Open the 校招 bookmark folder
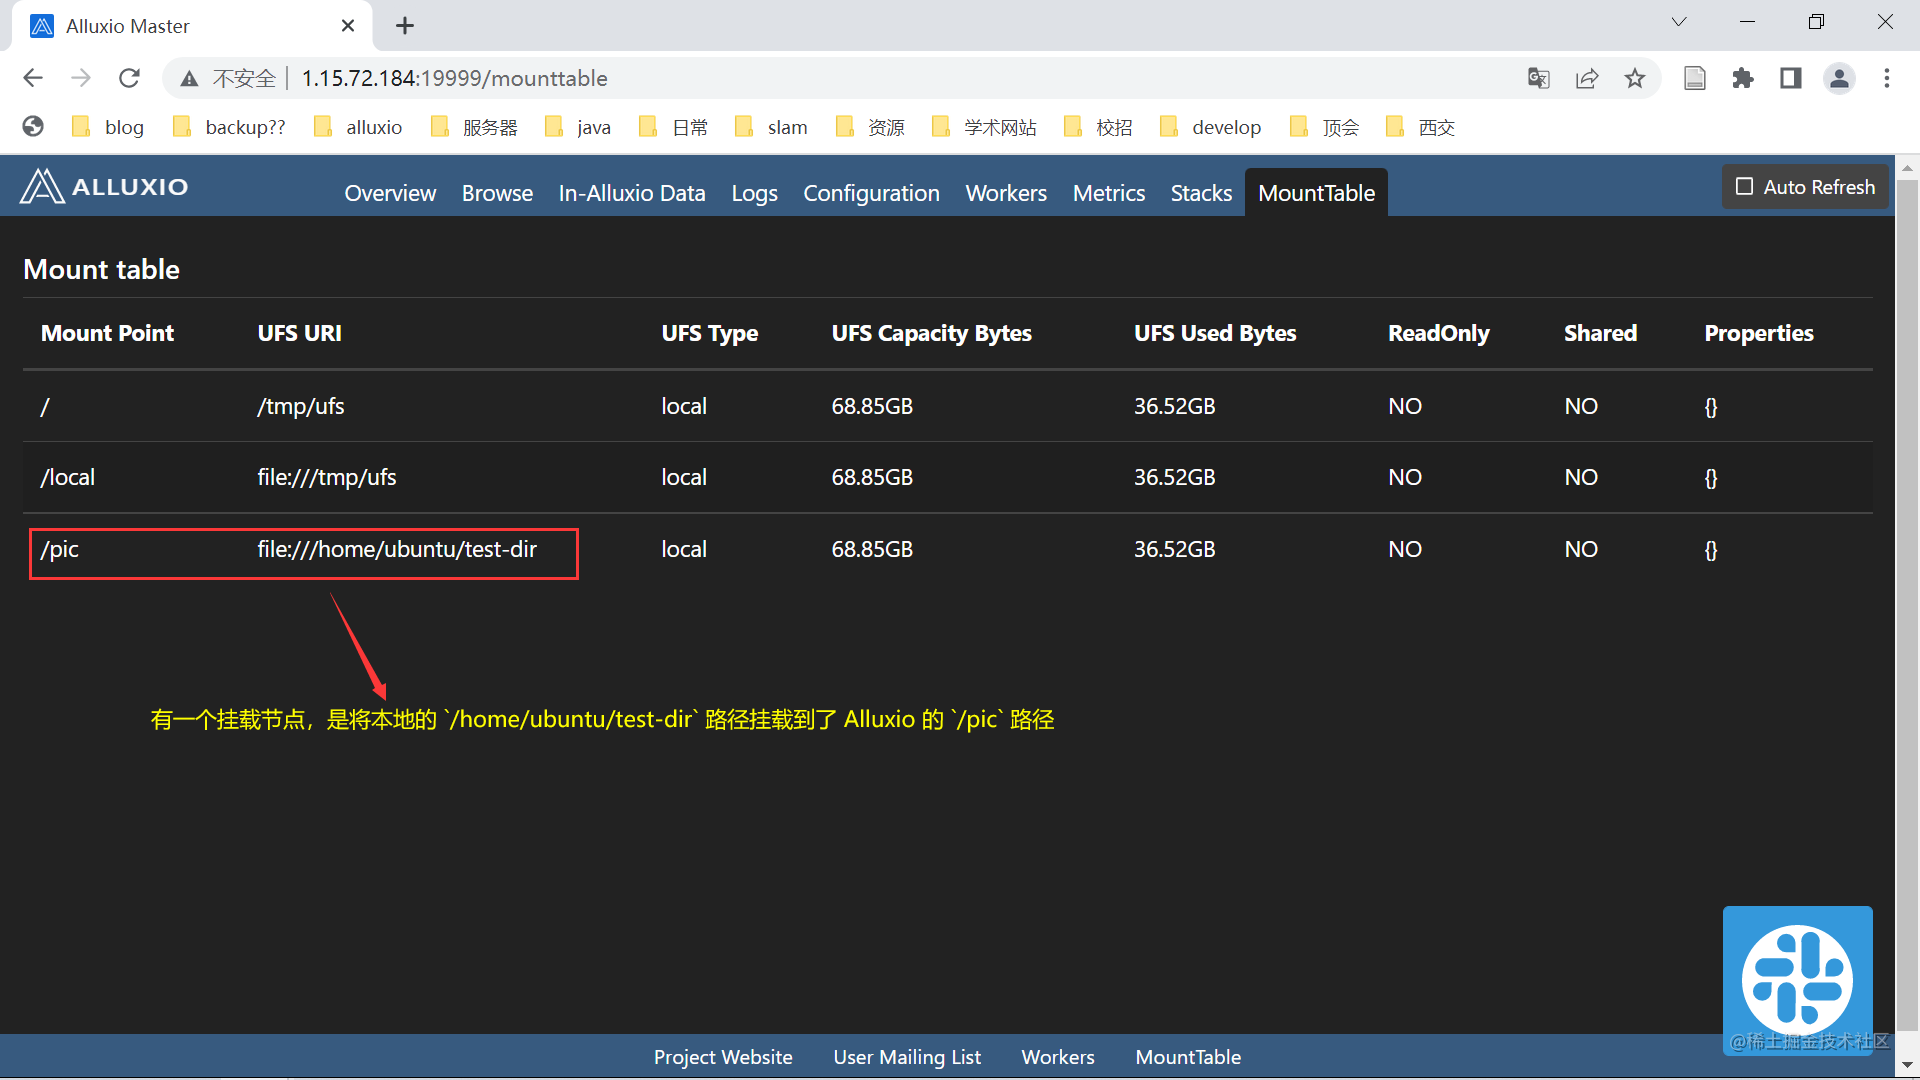The width and height of the screenshot is (1920, 1080). point(1098,127)
